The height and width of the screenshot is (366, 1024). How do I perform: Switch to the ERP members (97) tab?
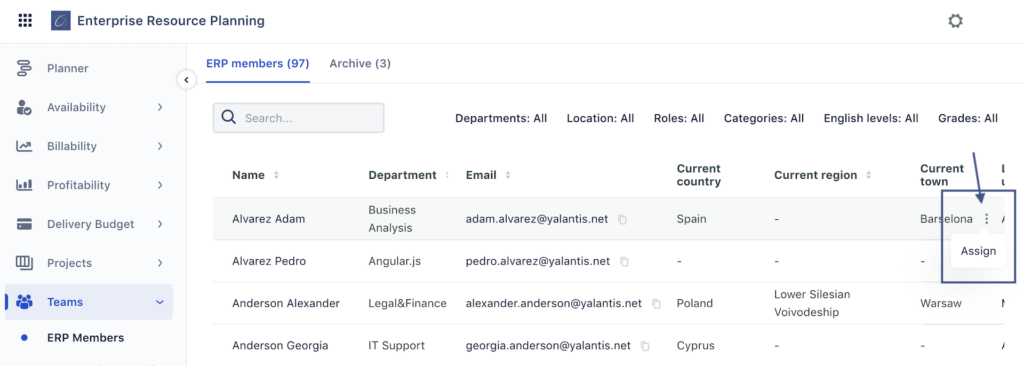(x=257, y=63)
